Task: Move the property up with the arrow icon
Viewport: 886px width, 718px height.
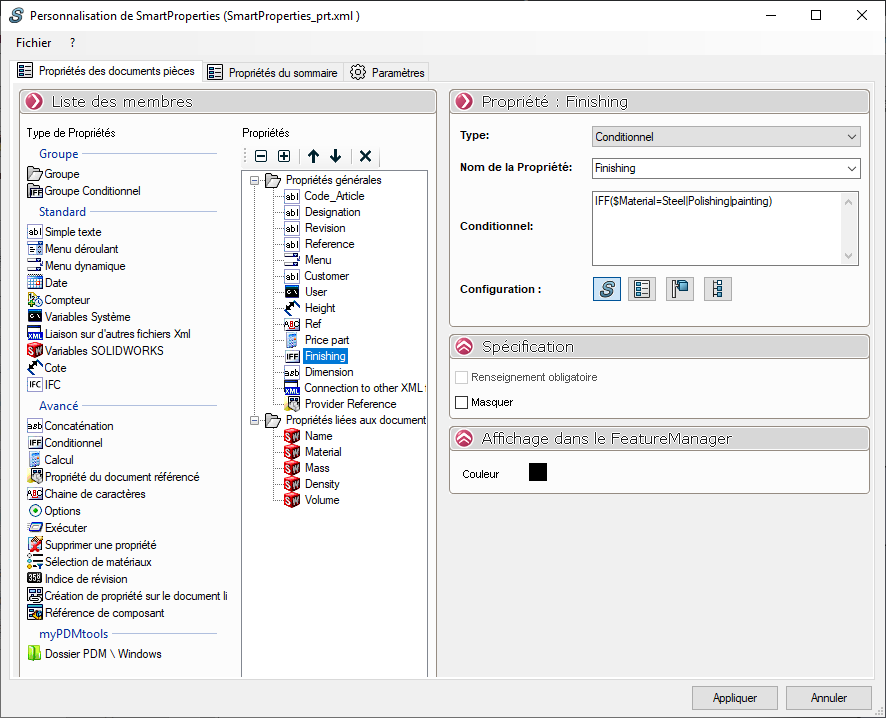Action: coord(314,156)
